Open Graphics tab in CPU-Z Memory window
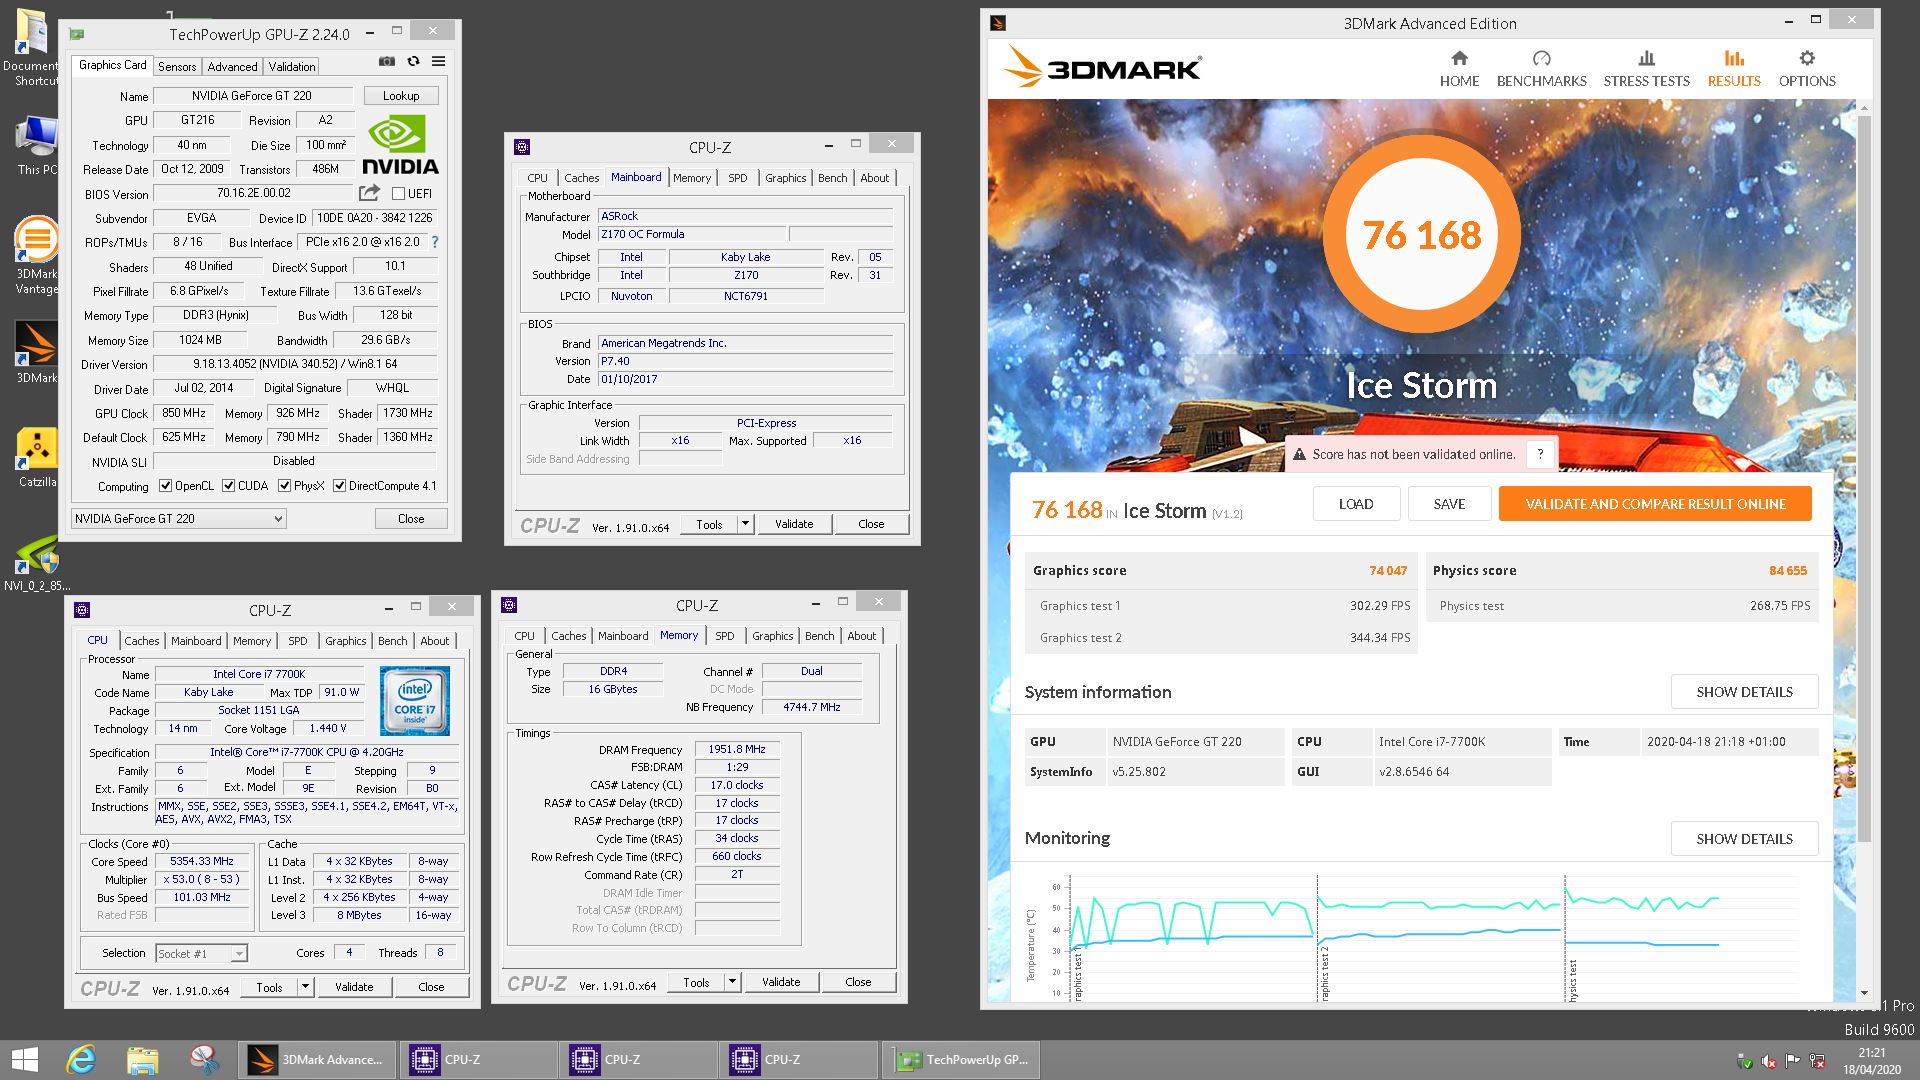The image size is (1920, 1080). (773, 636)
